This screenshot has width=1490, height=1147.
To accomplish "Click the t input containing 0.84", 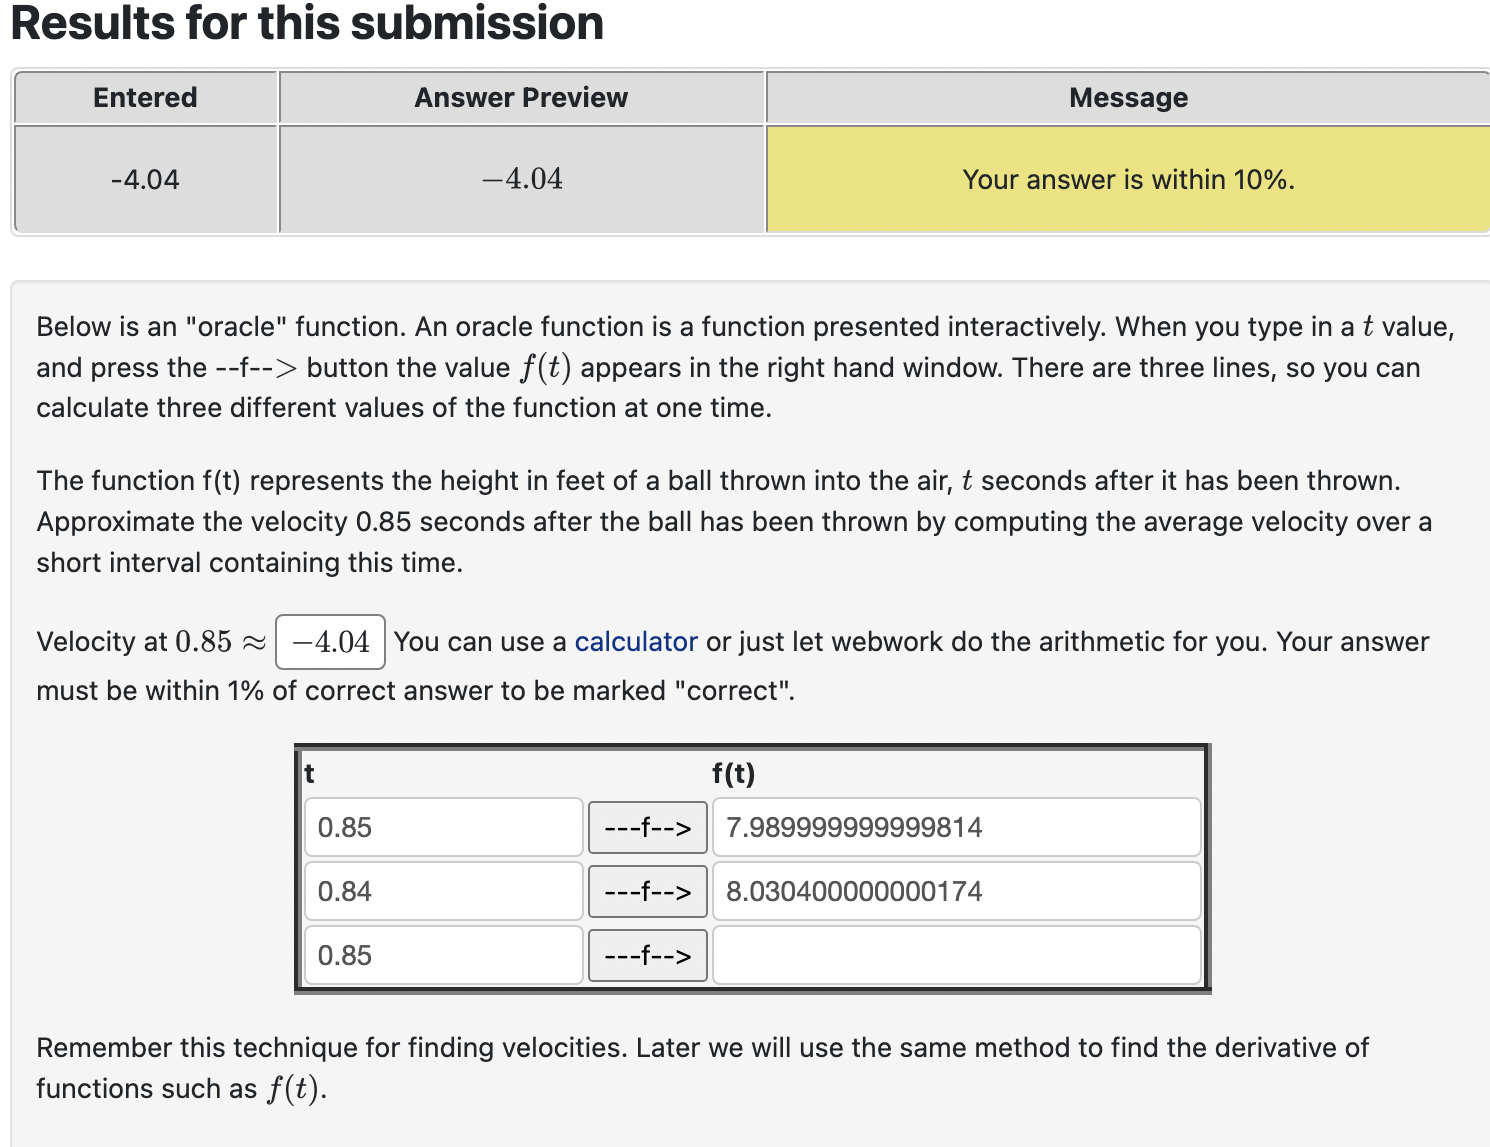I will coord(443,891).
